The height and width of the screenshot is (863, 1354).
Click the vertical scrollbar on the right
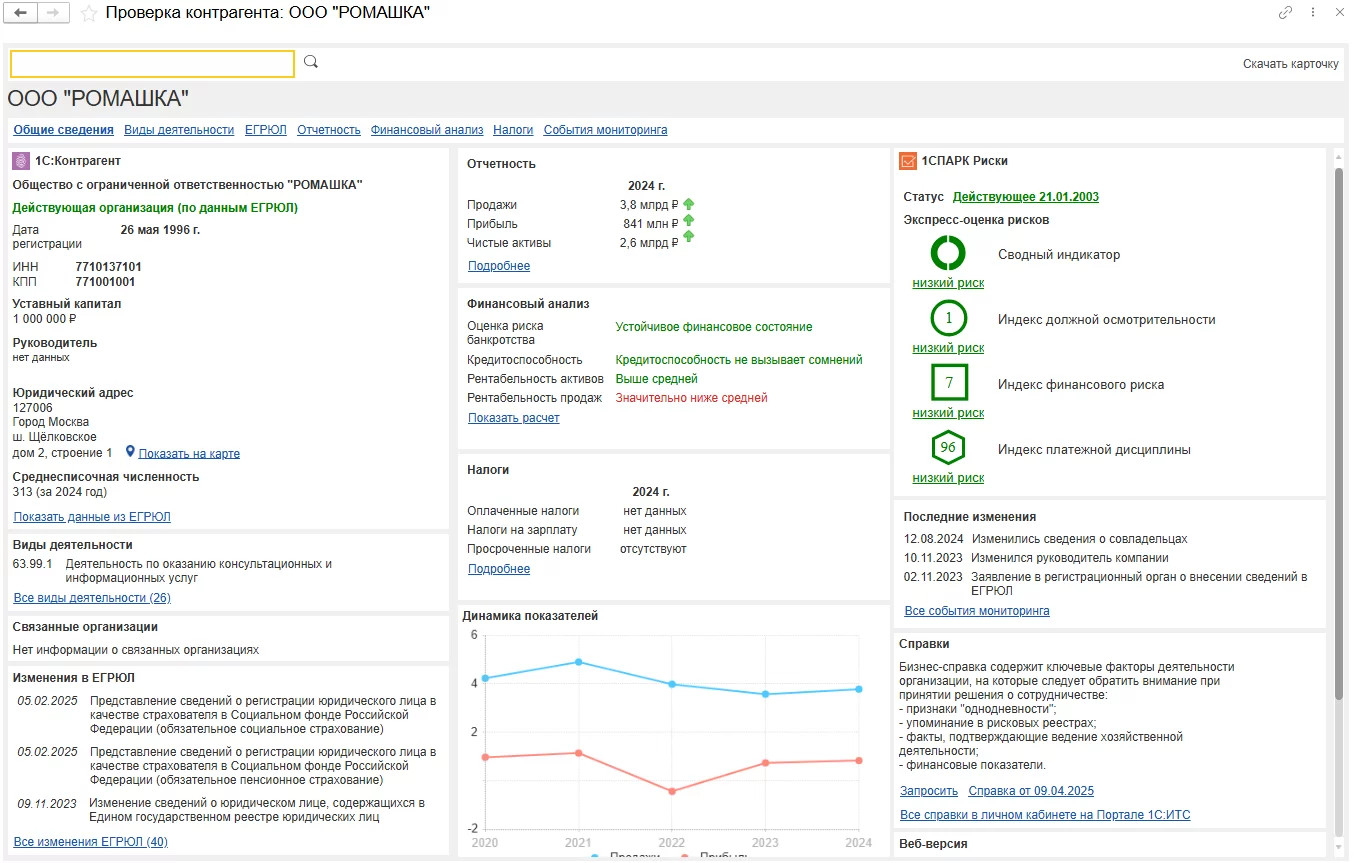tap(1339, 400)
